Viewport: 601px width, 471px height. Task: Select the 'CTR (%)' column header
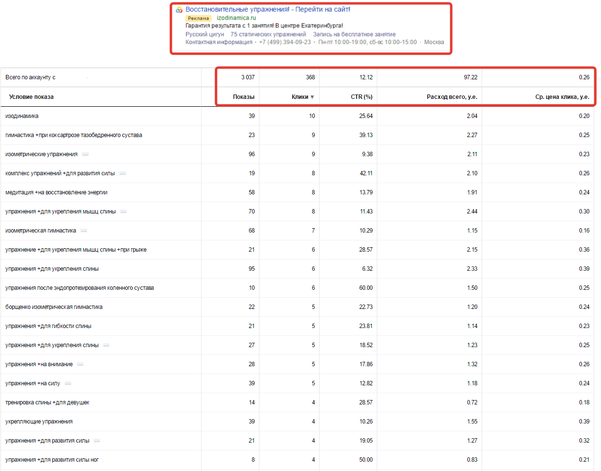(x=361, y=97)
